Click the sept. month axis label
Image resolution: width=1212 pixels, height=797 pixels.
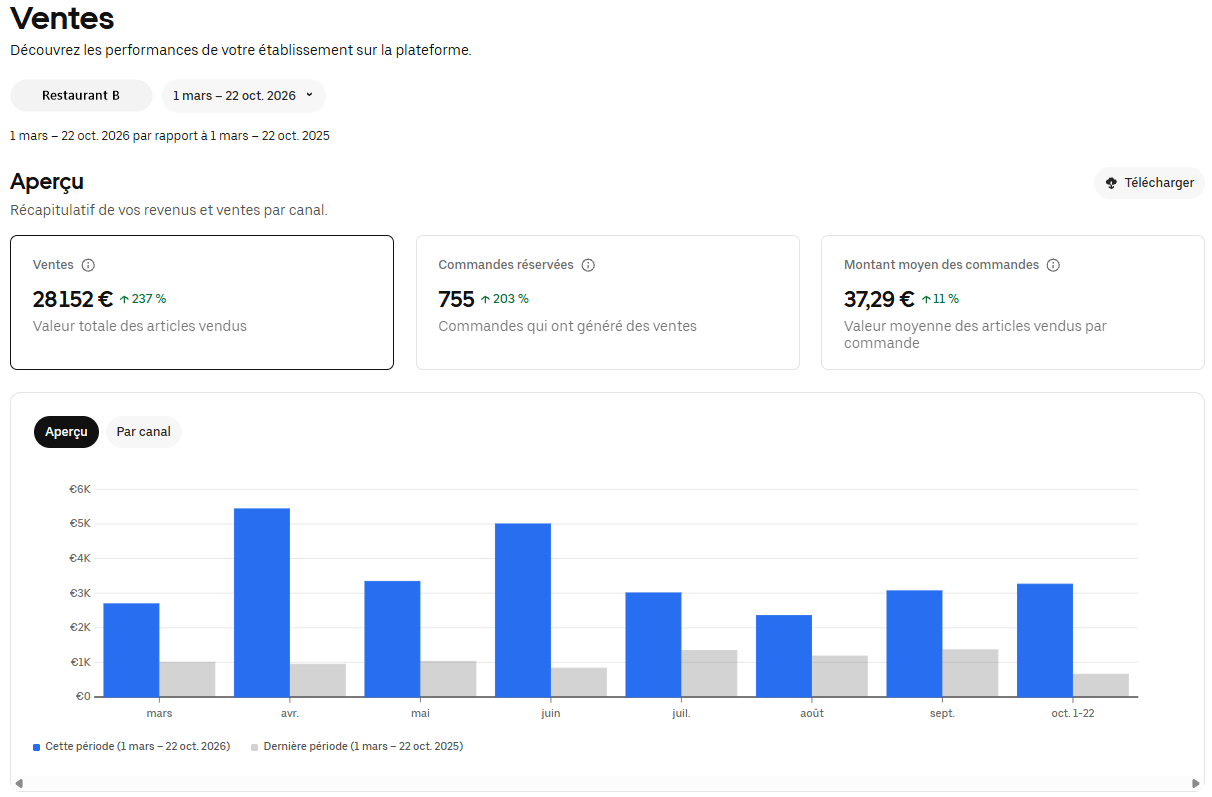[942, 714]
